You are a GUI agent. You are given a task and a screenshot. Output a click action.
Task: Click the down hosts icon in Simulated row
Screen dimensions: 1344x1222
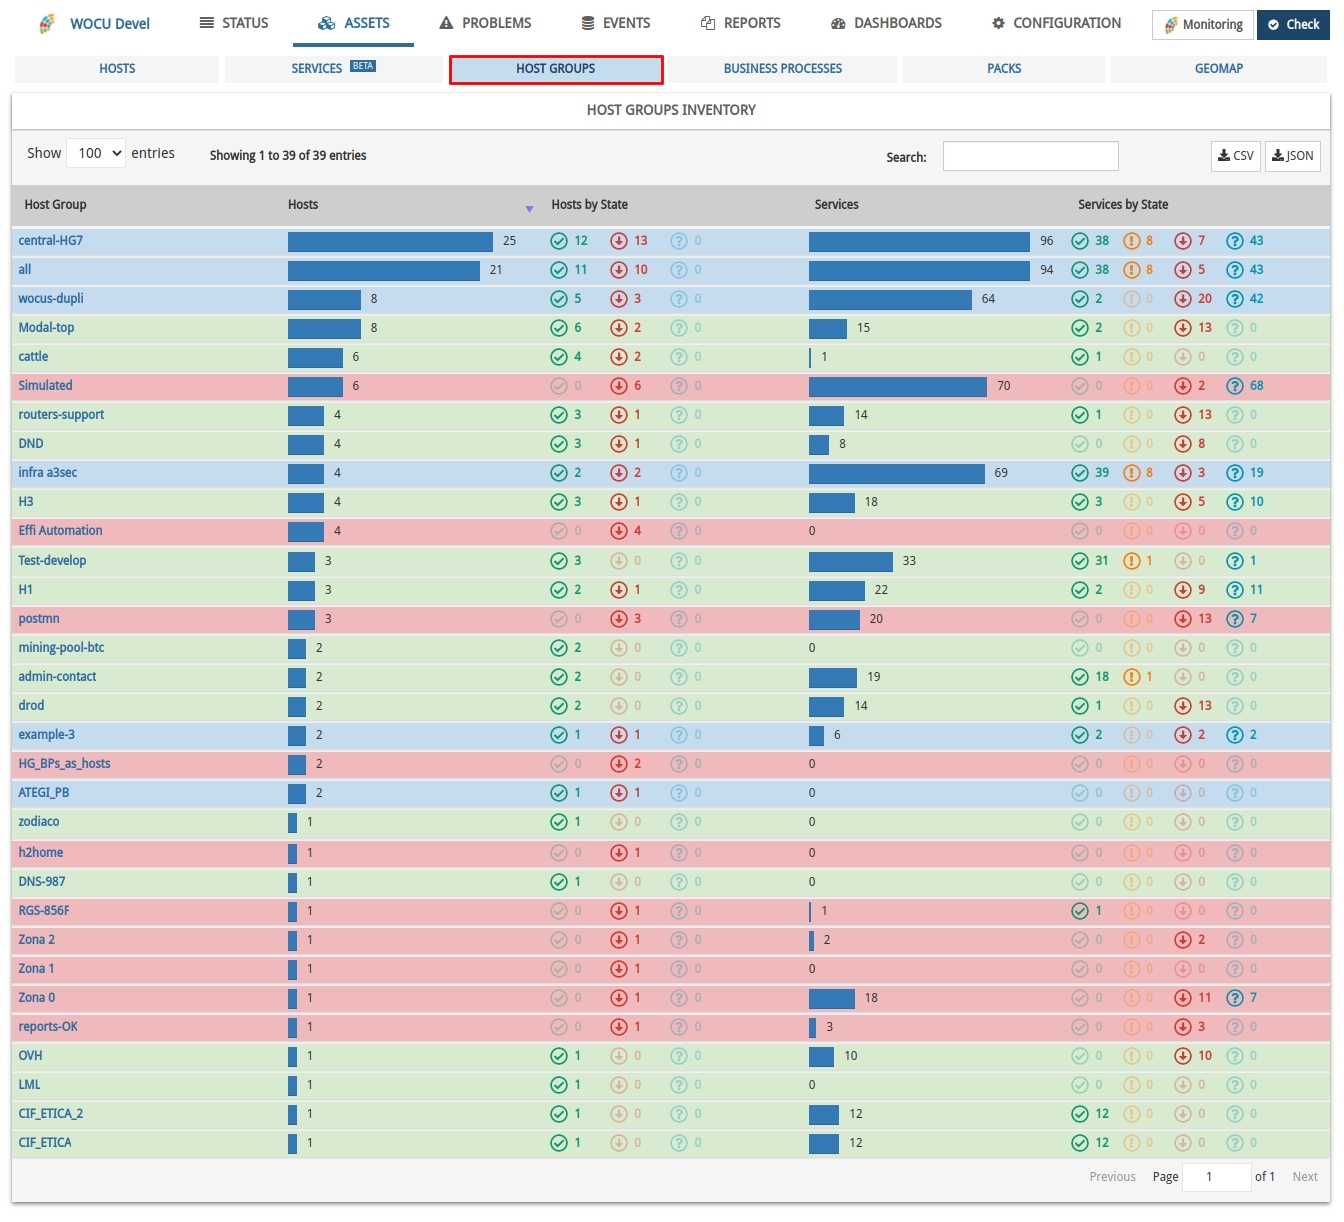[619, 386]
